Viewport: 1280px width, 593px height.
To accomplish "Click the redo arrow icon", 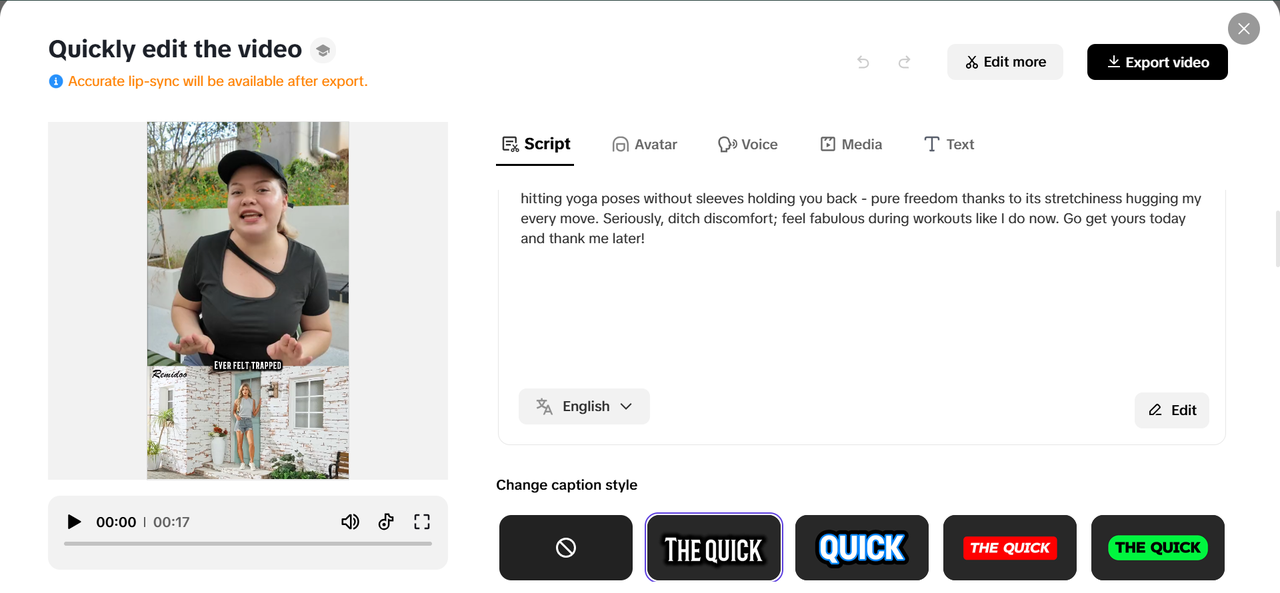I will click(904, 62).
